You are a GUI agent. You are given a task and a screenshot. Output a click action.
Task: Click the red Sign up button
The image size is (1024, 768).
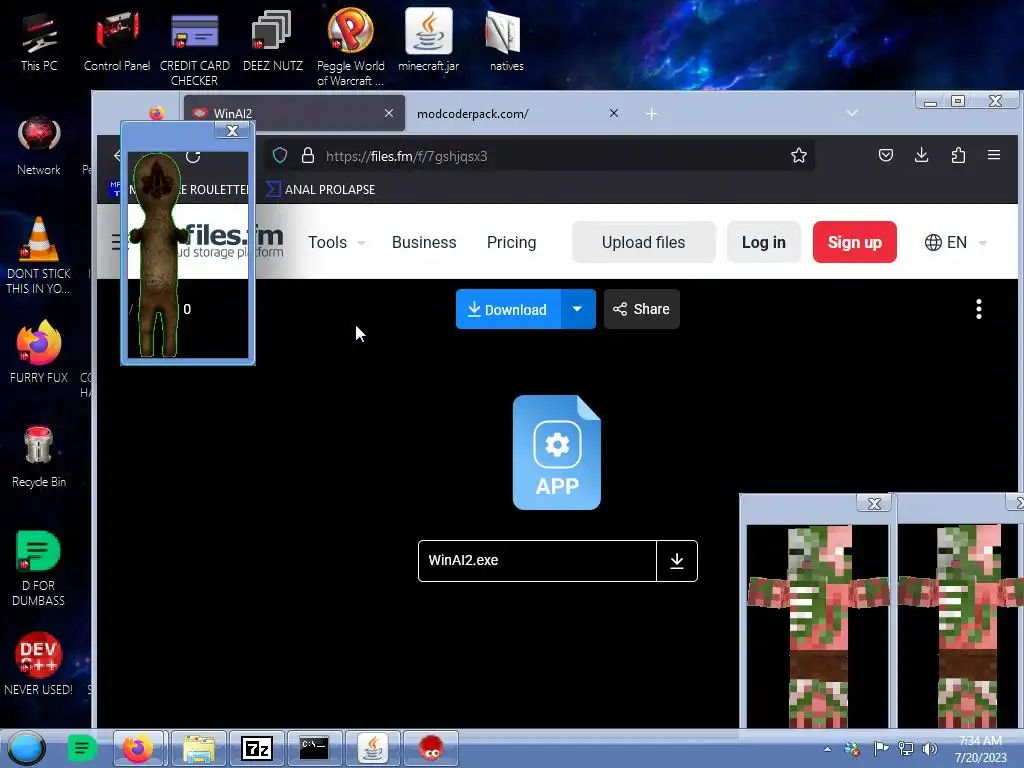click(854, 242)
